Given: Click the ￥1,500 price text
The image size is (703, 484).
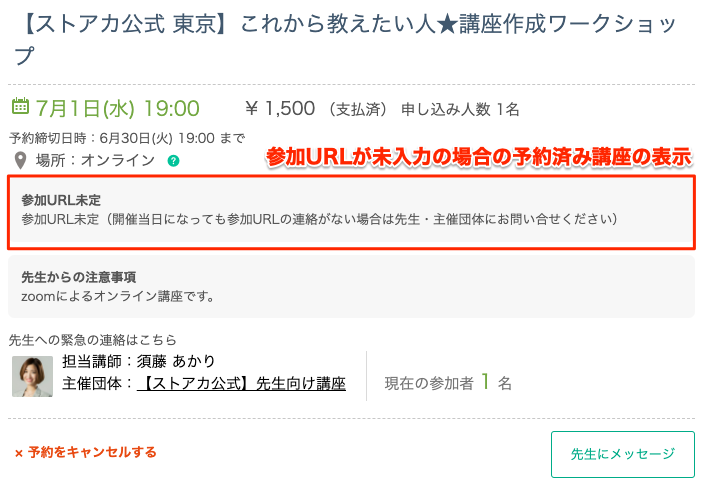Looking at the screenshot, I should (x=280, y=108).
